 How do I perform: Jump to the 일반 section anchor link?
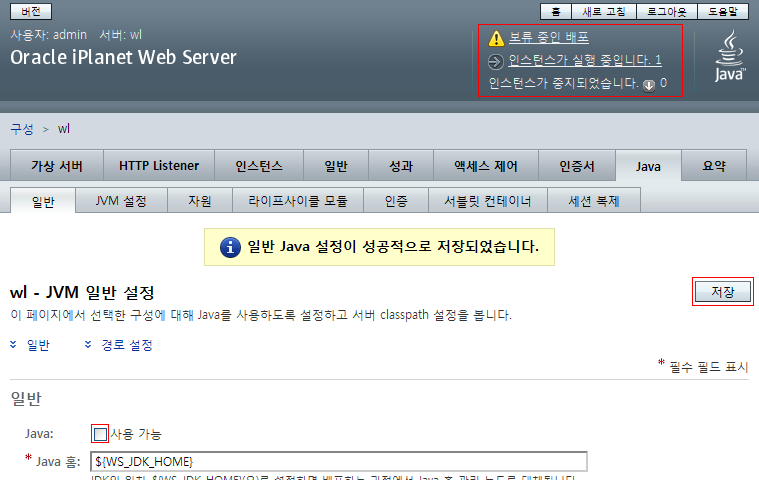pos(38,345)
